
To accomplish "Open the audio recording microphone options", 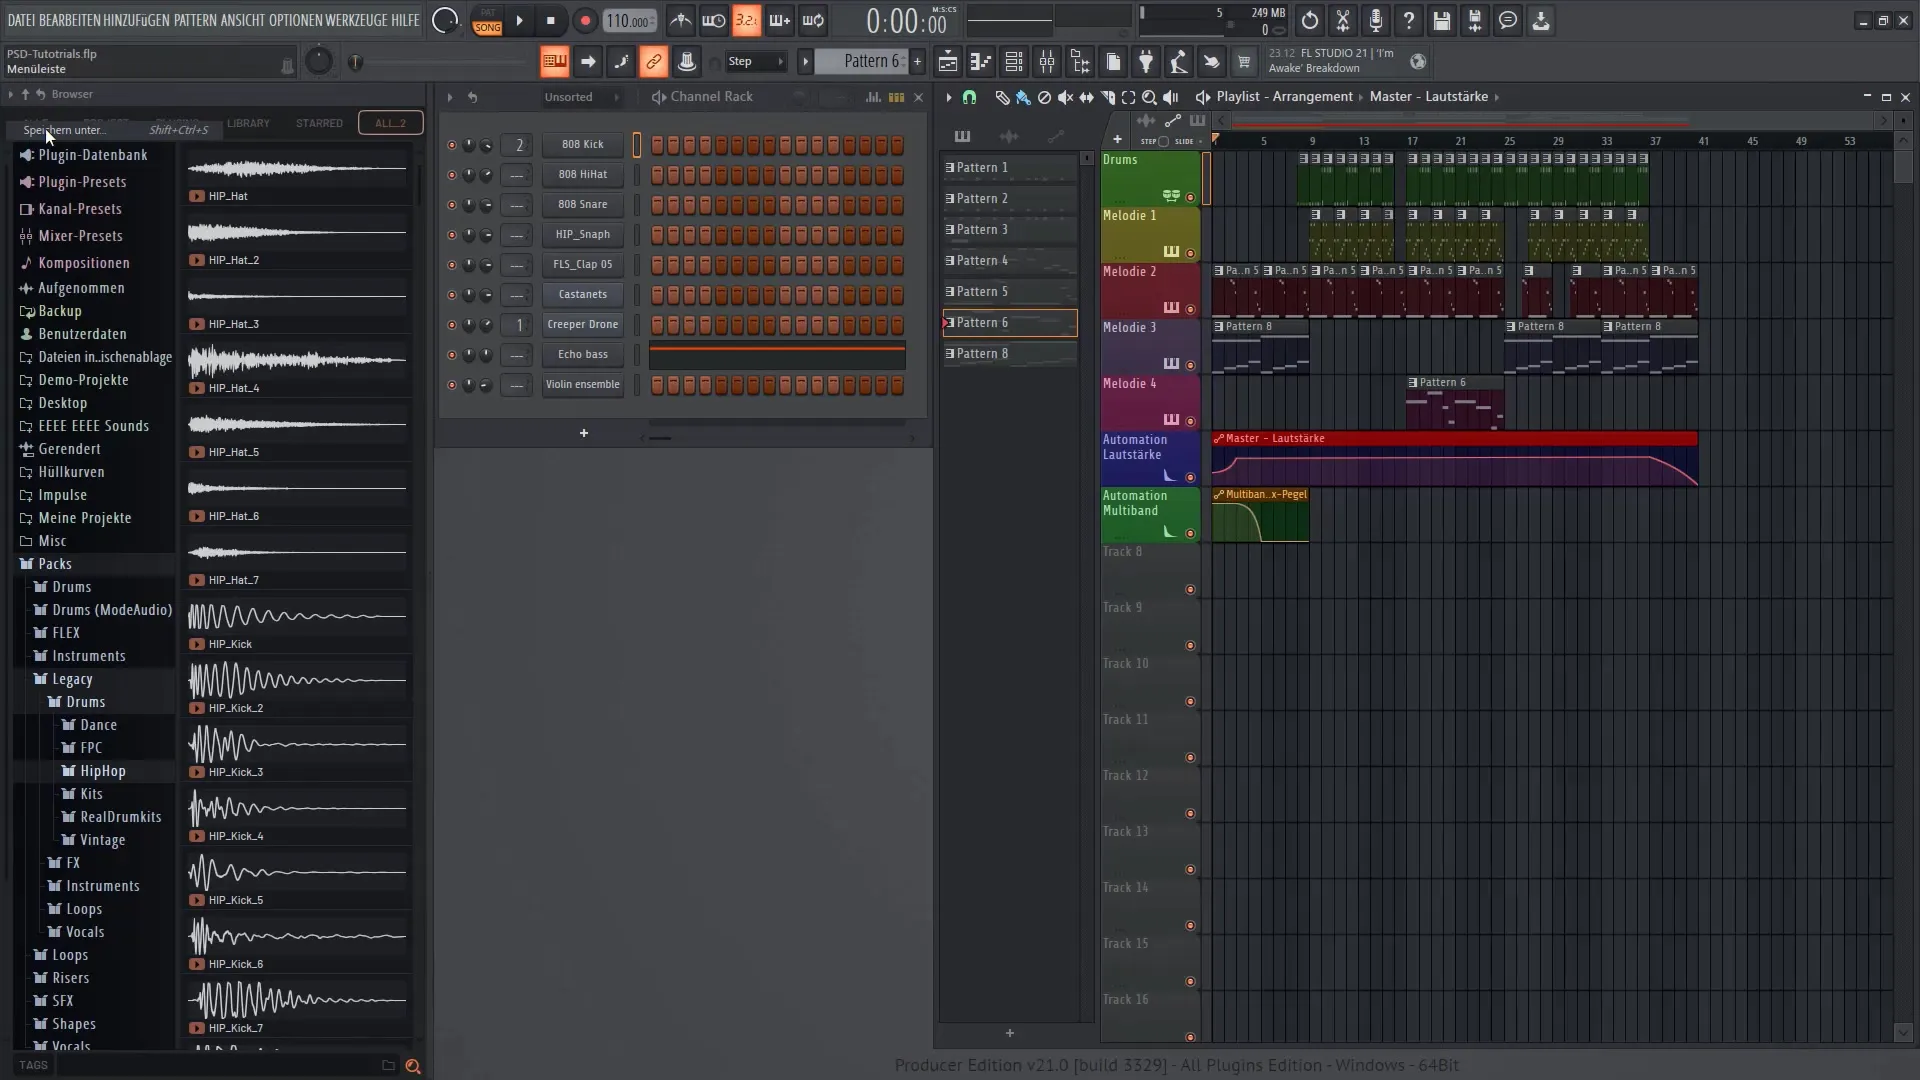I will coord(1376,21).
